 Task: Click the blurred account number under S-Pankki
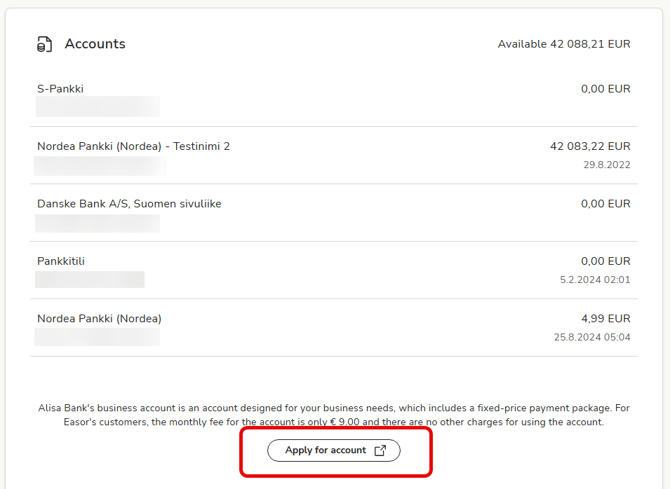[x=98, y=106]
